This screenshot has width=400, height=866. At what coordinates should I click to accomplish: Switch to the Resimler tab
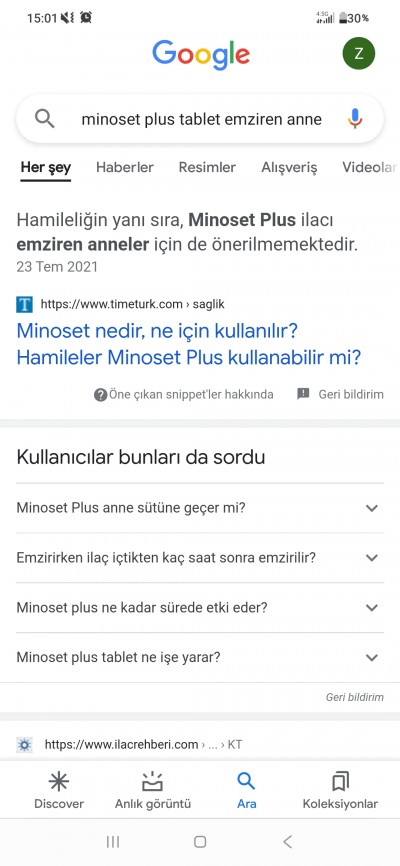(x=207, y=167)
